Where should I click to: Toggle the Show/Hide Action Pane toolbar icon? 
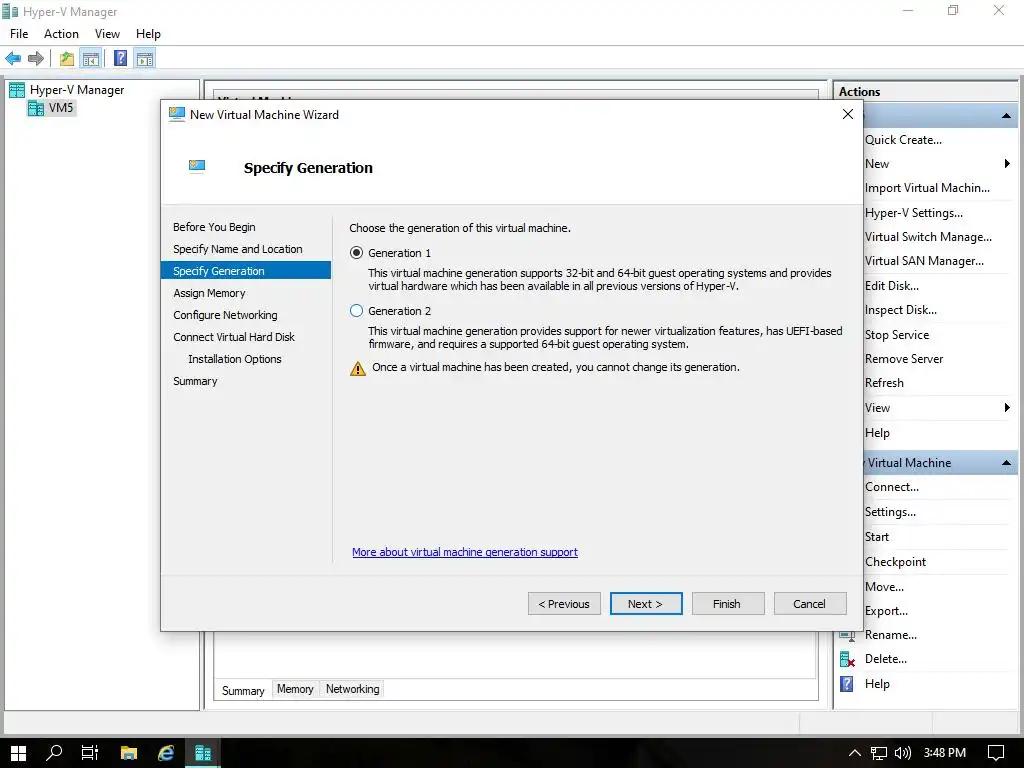click(x=145, y=59)
